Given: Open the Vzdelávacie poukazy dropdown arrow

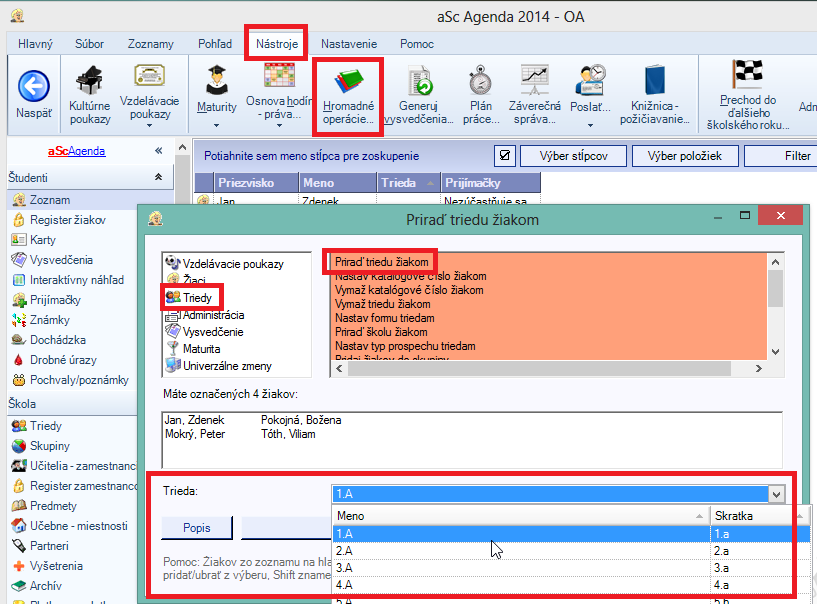Looking at the screenshot, I should [x=149, y=125].
